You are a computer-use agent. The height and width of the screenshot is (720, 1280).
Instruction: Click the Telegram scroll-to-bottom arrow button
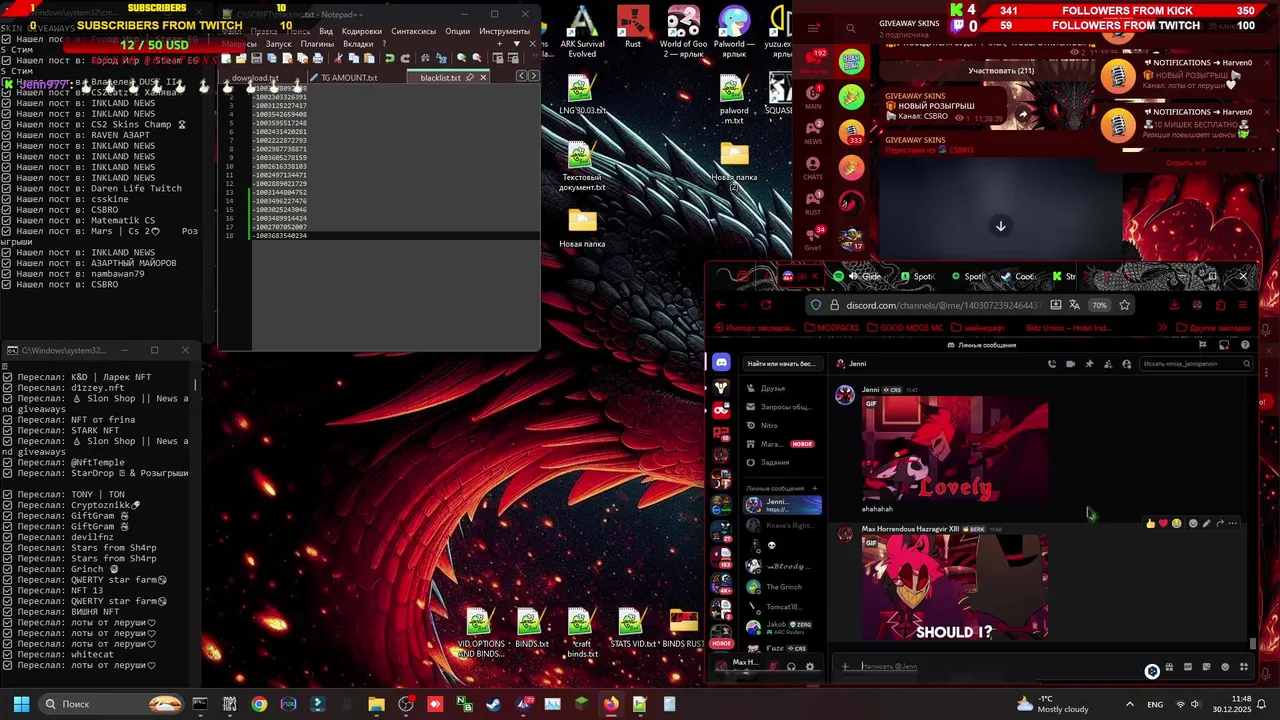pos(1000,226)
